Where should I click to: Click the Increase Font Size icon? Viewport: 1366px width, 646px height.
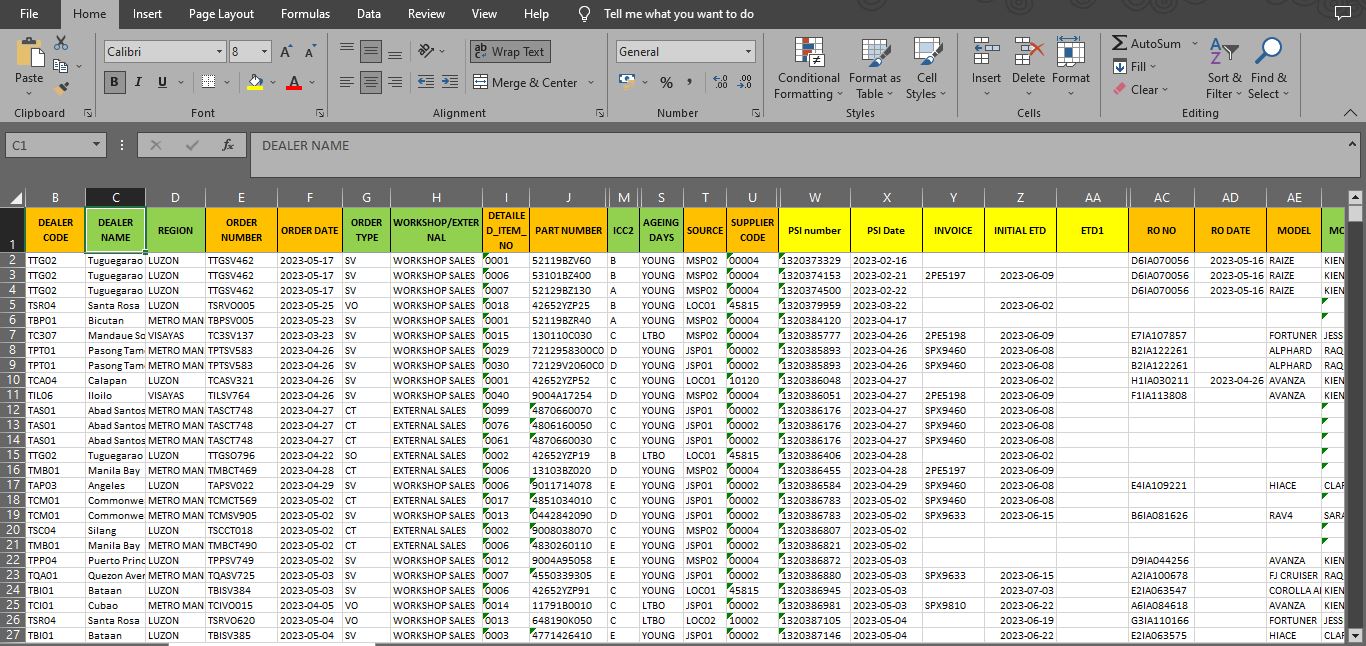click(286, 51)
